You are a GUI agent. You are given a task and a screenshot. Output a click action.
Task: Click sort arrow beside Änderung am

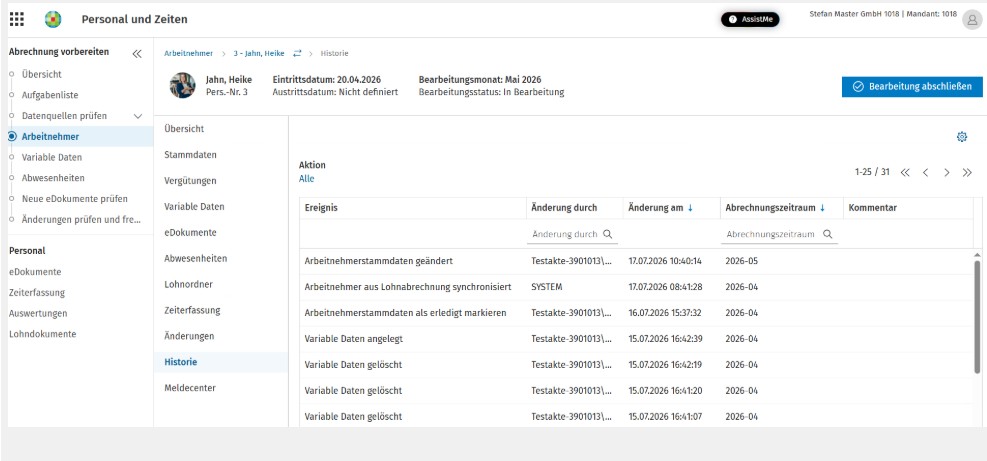click(x=690, y=208)
